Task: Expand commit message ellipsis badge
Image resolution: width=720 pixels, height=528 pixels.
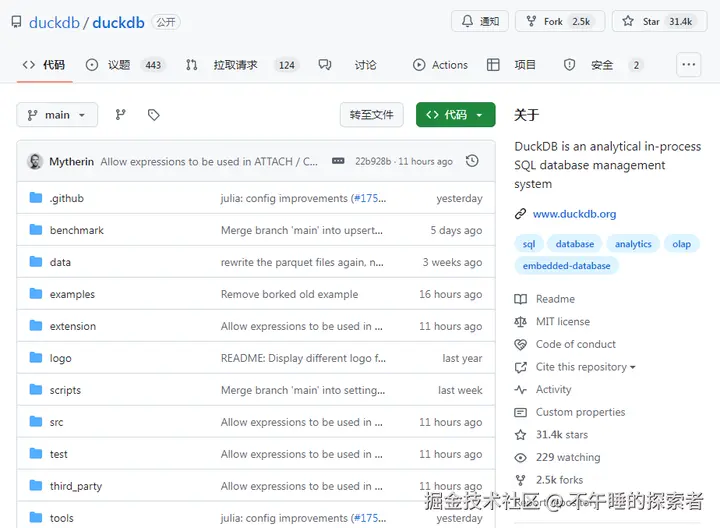Action: [x=338, y=161]
